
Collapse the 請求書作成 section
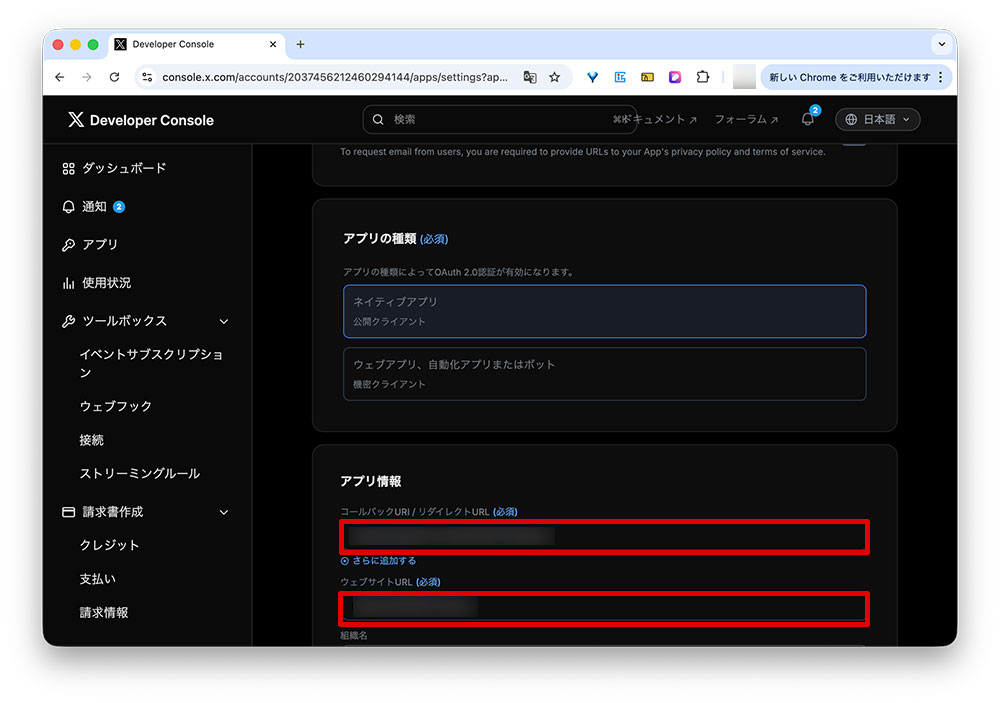pyautogui.click(x=222, y=511)
